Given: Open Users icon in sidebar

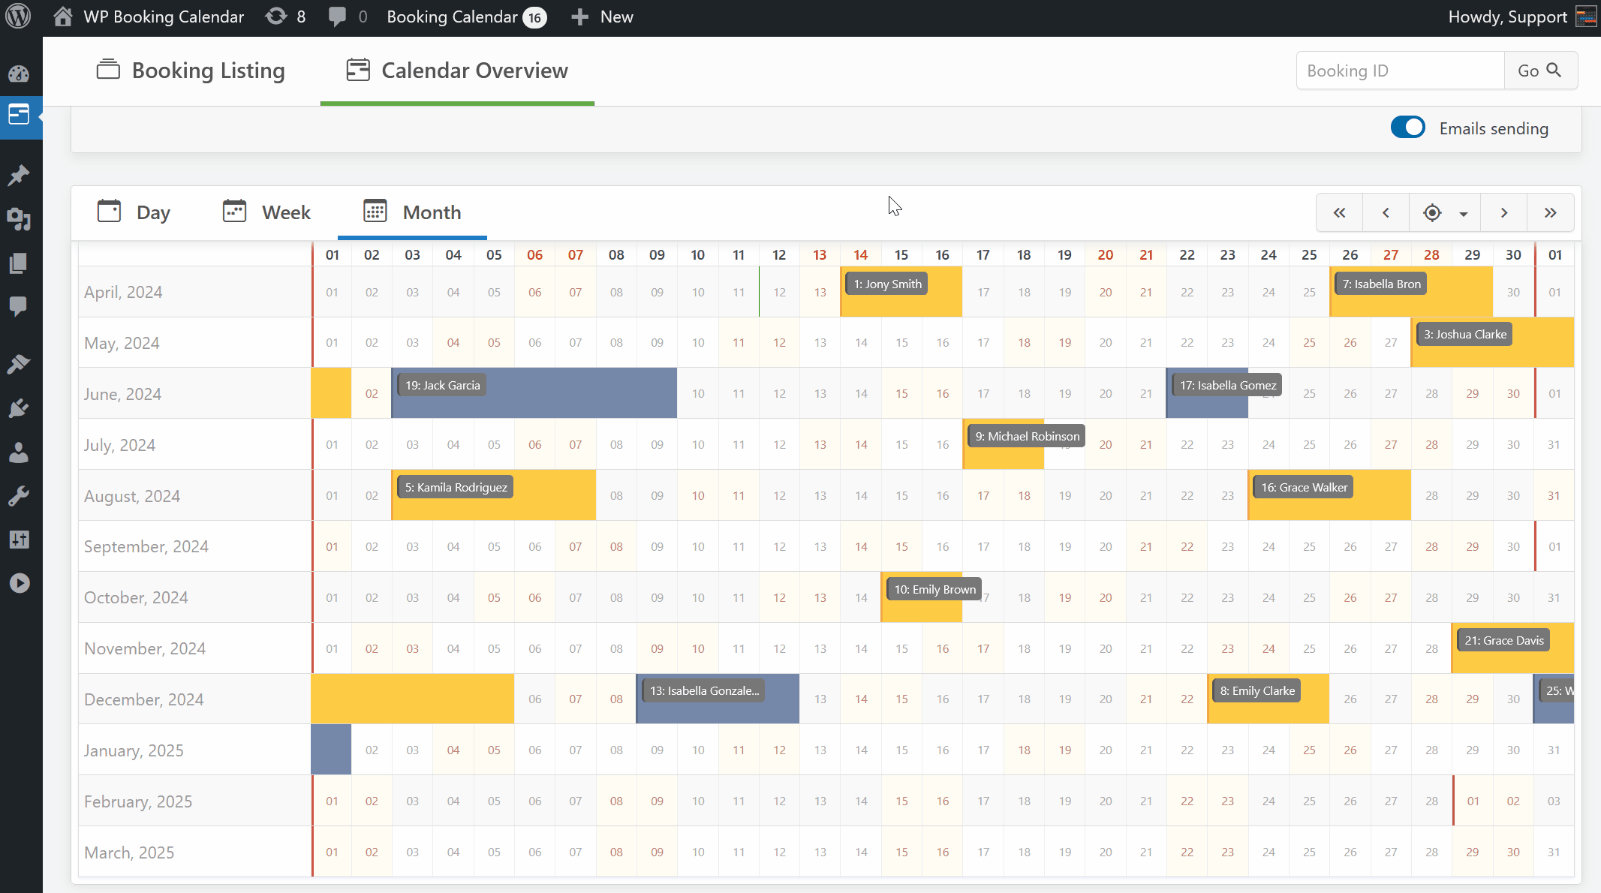Looking at the screenshot, I should click(x=19, y=452).
